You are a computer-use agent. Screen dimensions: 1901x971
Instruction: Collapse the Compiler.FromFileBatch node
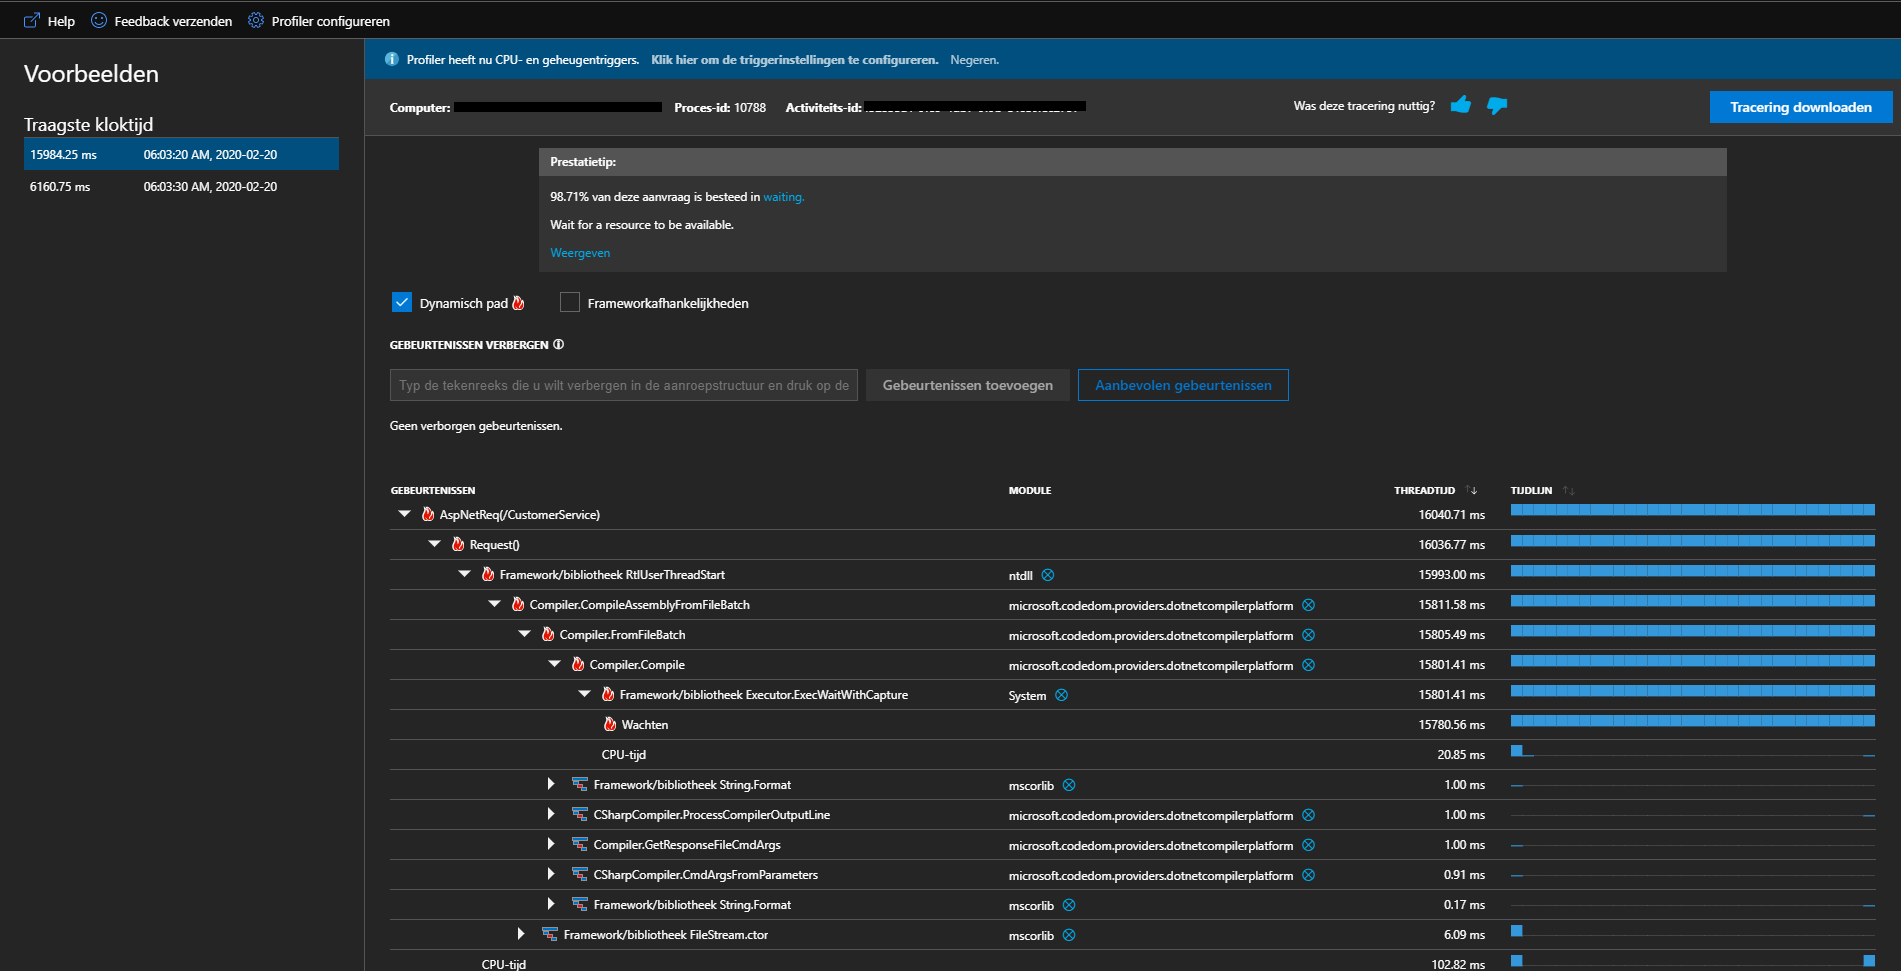pos(525,634)
